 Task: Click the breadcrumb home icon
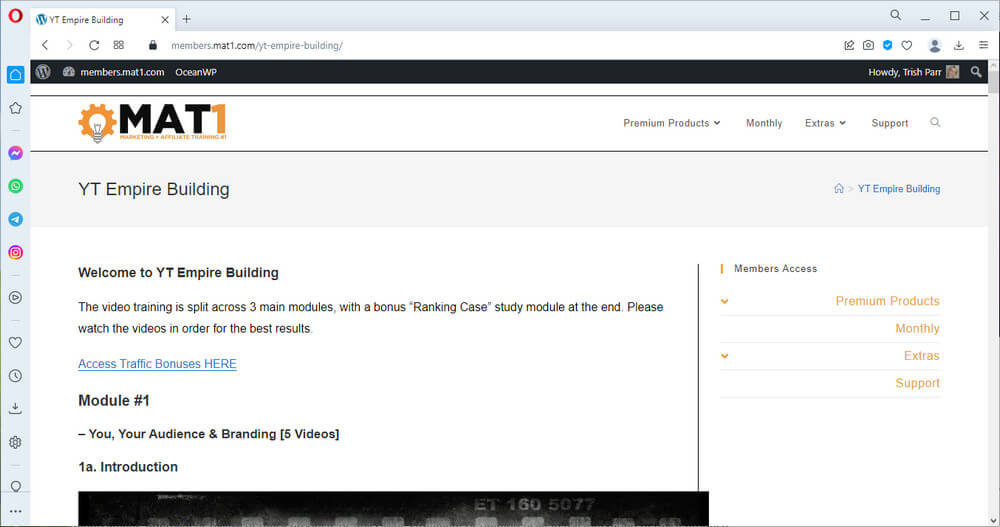click(839, 188)
